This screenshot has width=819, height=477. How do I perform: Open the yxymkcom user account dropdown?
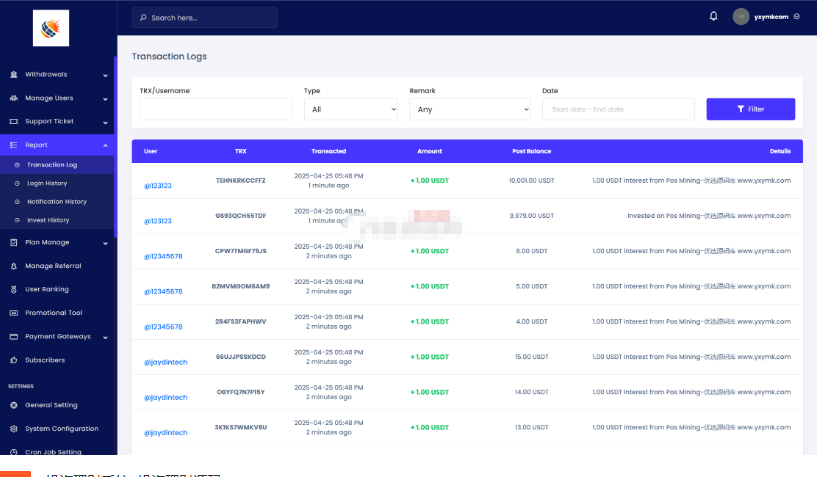click(x=767, y=16)
